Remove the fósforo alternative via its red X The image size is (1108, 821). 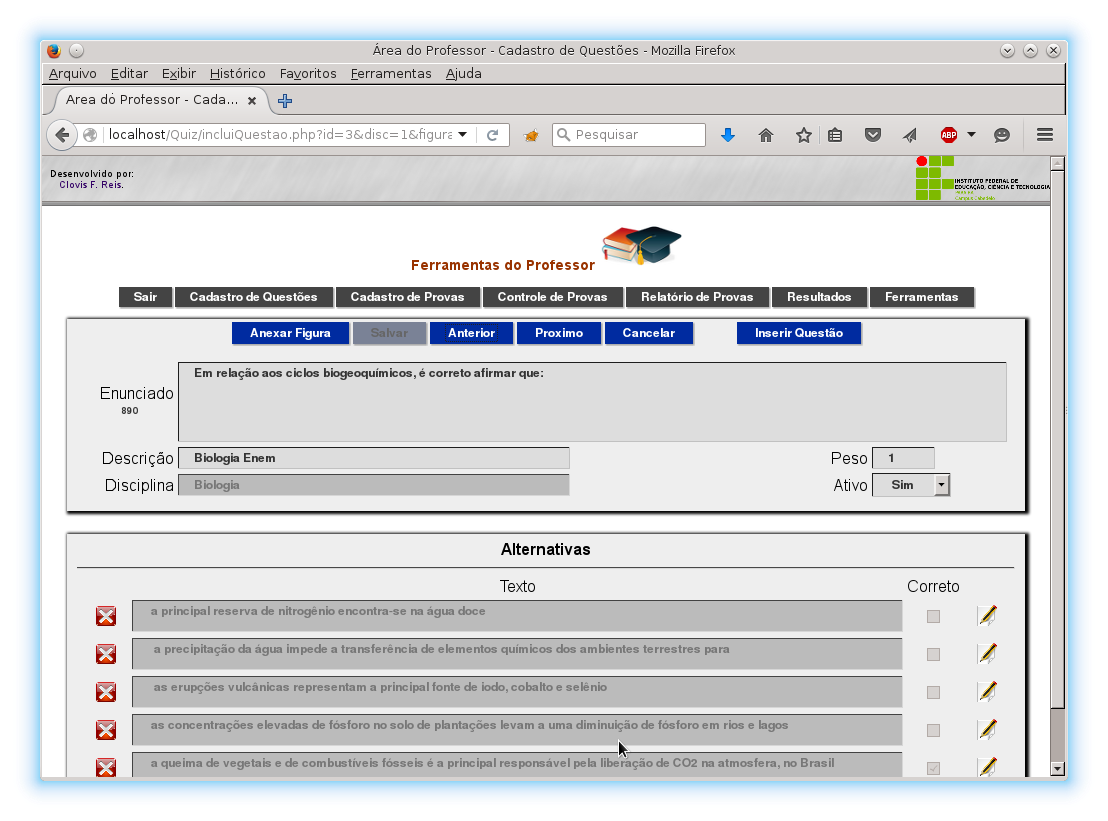105,729
